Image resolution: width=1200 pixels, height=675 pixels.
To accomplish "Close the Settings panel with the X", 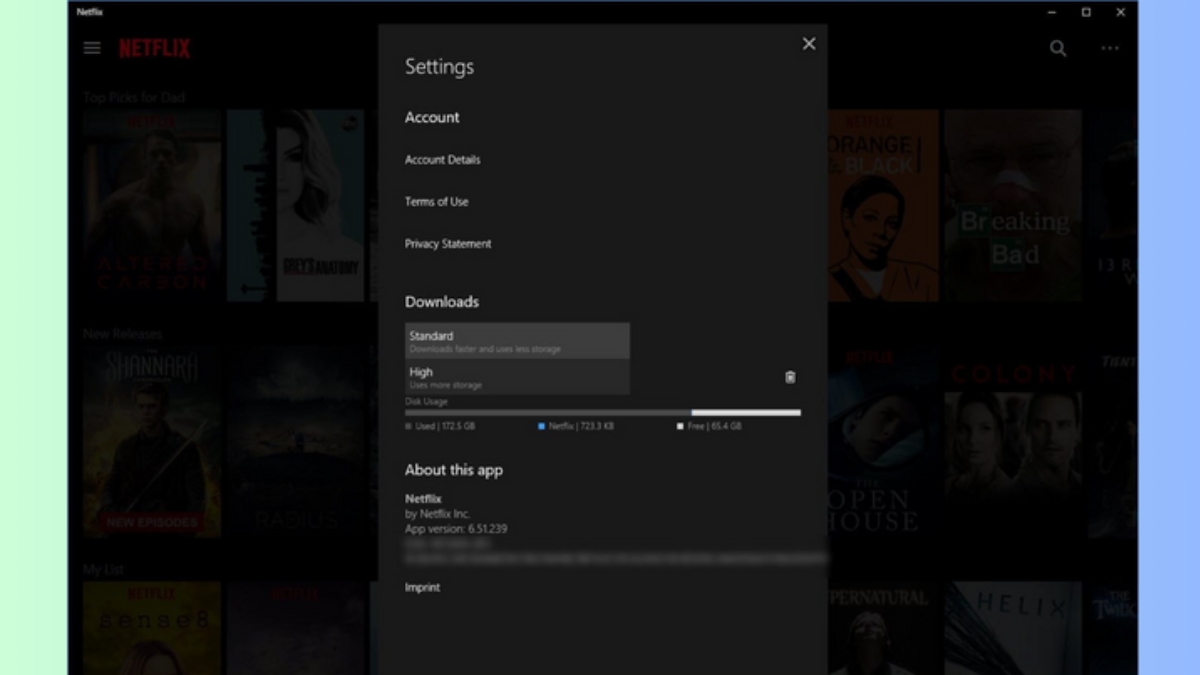I will pos(808,44).
